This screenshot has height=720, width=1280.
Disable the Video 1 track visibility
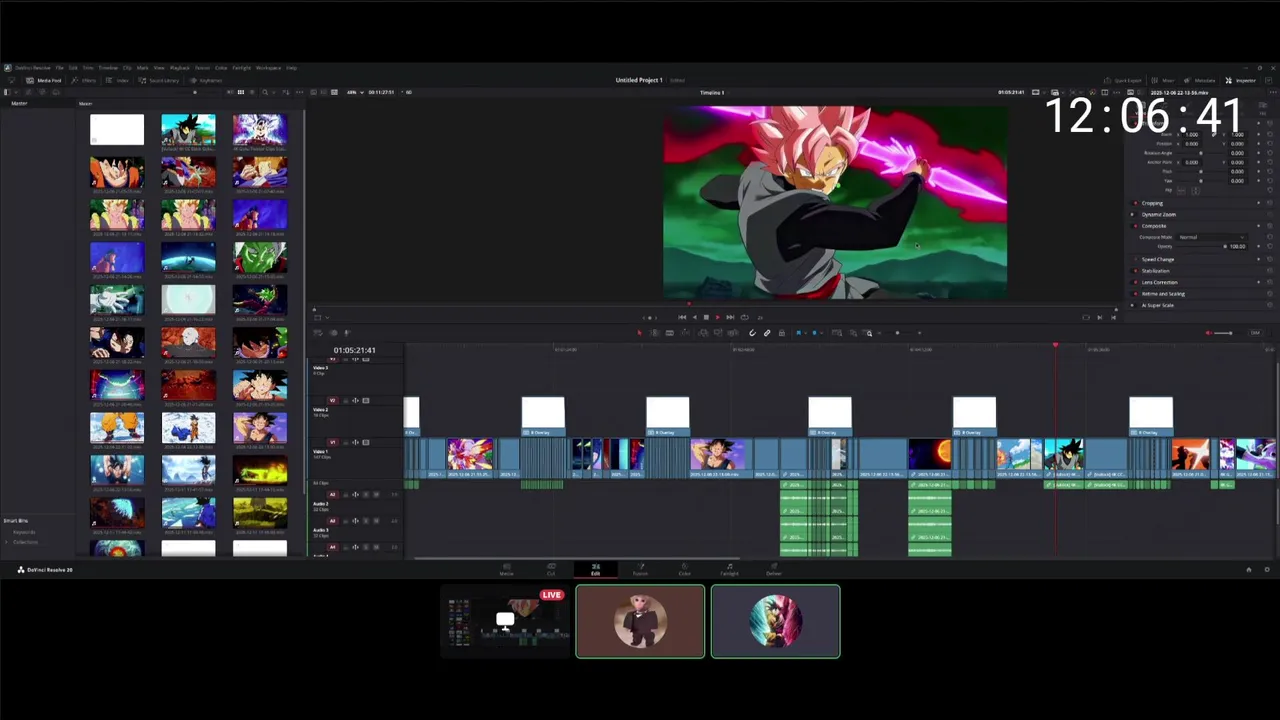(x=366, y=442)
